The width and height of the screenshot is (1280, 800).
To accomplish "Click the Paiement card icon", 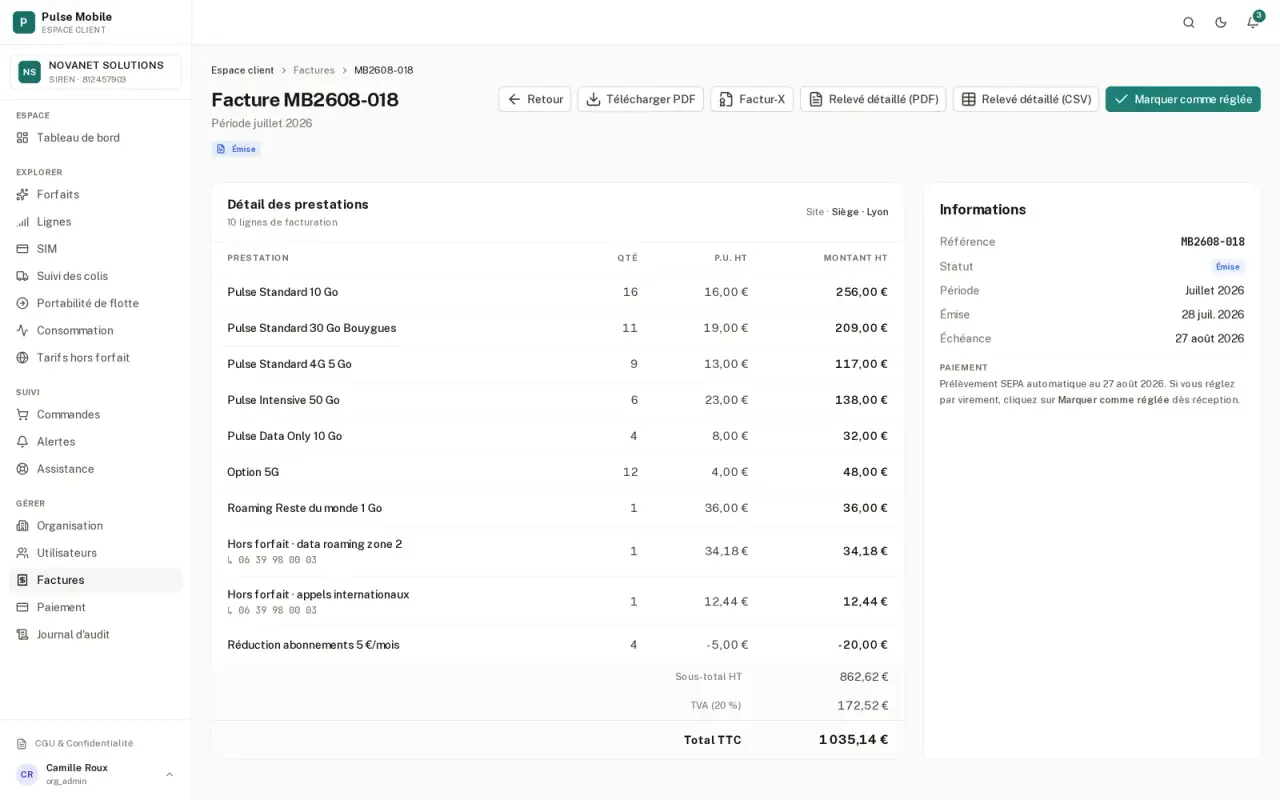I will (x=23, y=607).
